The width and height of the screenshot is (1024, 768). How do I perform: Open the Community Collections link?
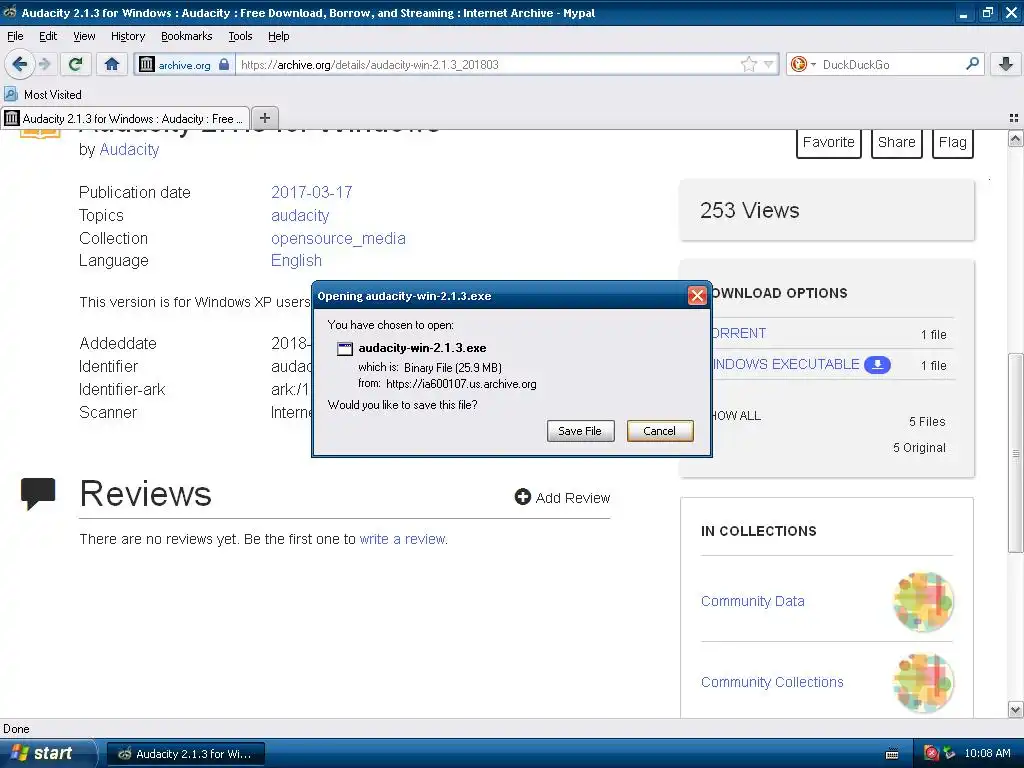click(772, 682)
